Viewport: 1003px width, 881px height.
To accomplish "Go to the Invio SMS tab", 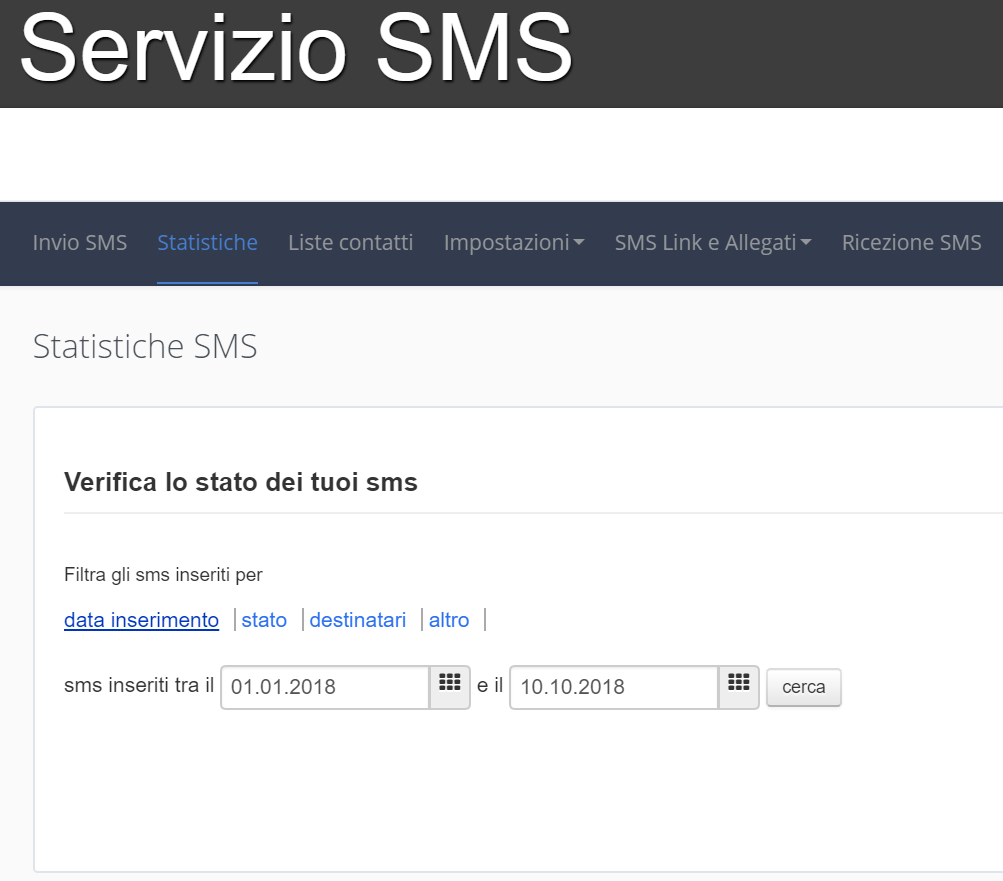I will pyautogui.click(x=80, y=243).
